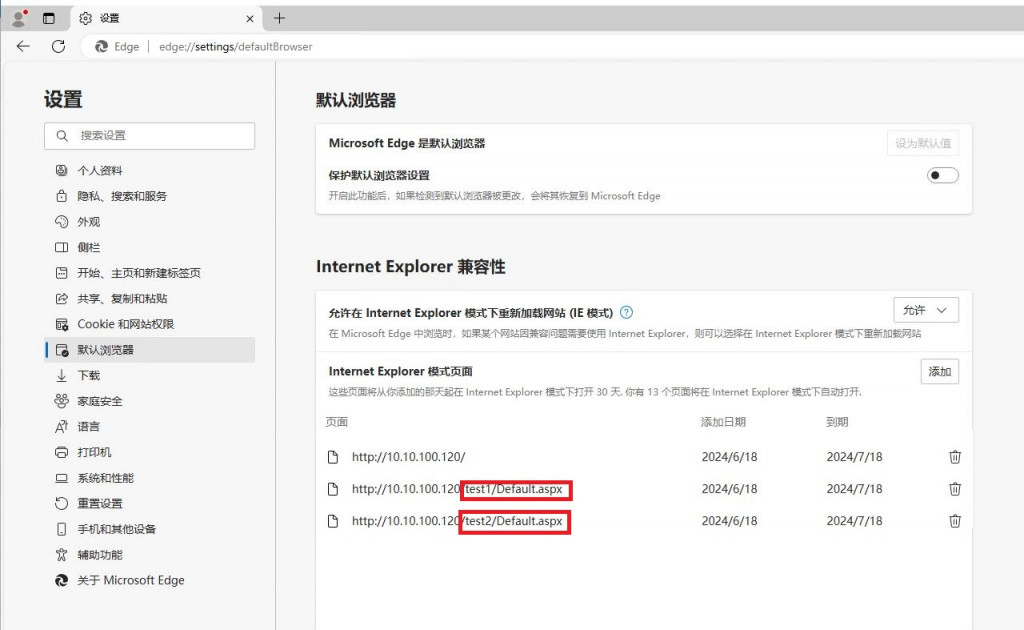
Task: Click the 打印机 printer icon
Action: [61, 452]
